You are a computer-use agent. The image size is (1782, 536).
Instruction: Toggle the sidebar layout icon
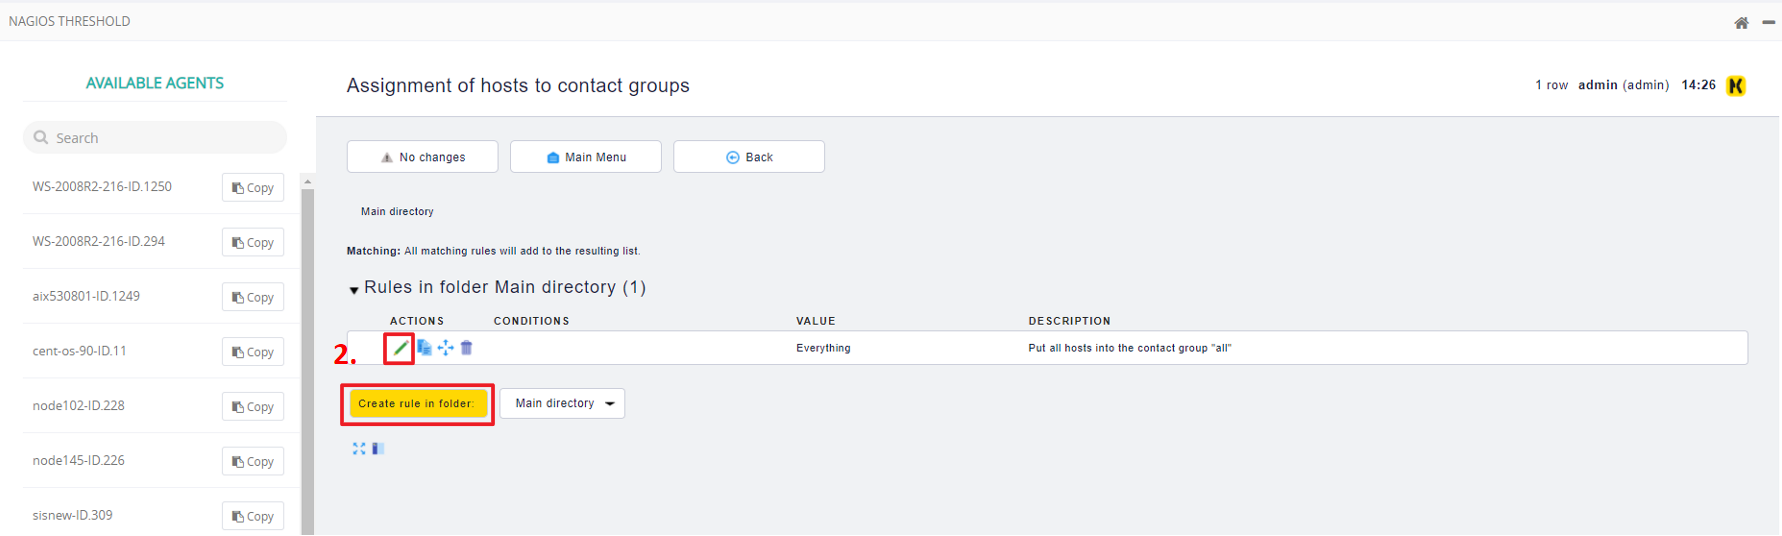pyautogui.click(x=378, y=449)
